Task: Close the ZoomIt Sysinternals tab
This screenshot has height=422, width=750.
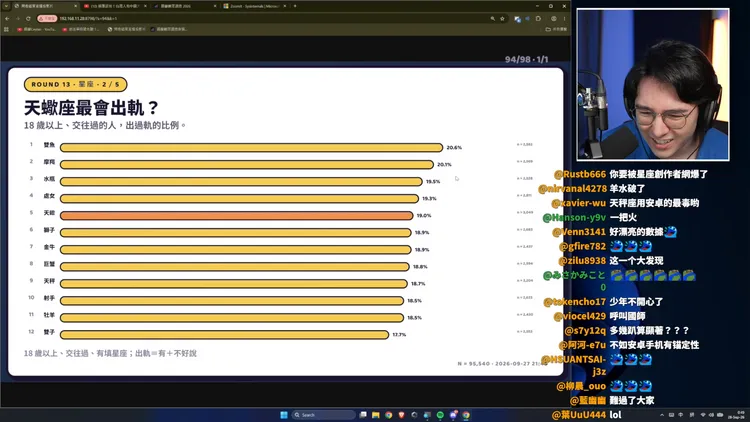Action: [285, 6]
